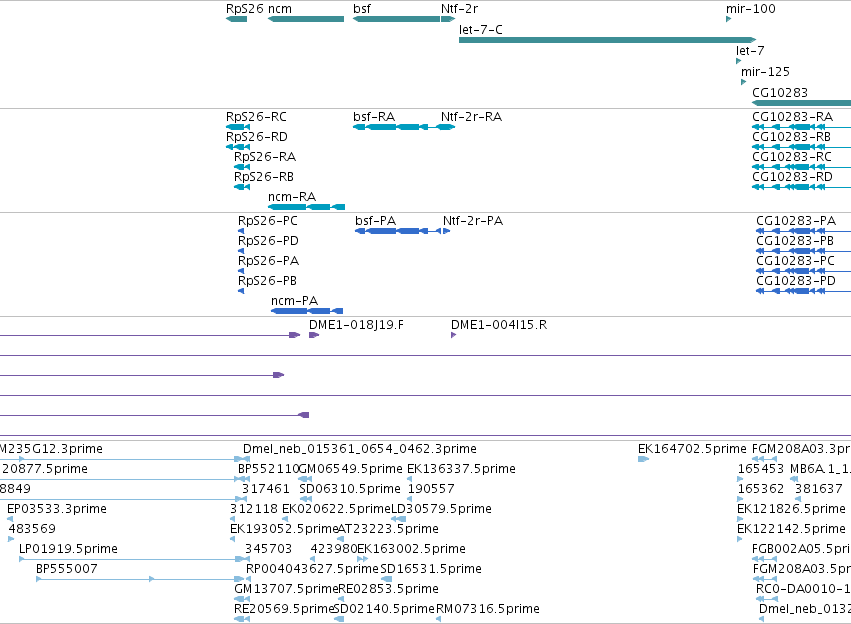Click the "317461" label text
Screen dimensions: 851x624
(266, 489)
